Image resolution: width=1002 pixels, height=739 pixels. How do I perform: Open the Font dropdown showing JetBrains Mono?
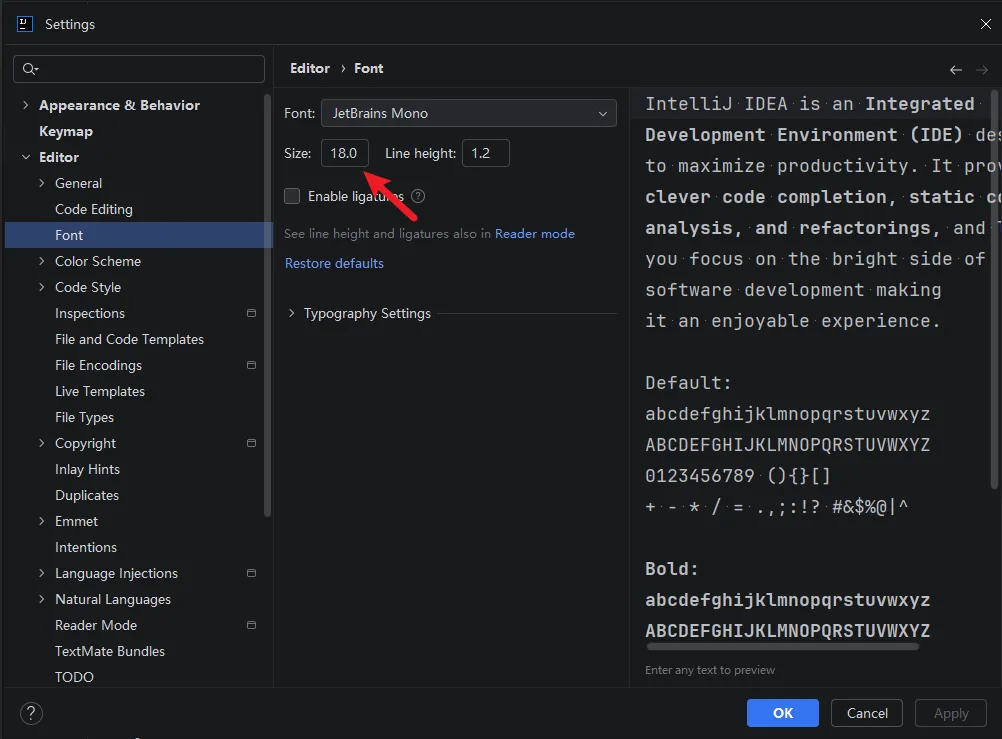[x=468, y=113]
